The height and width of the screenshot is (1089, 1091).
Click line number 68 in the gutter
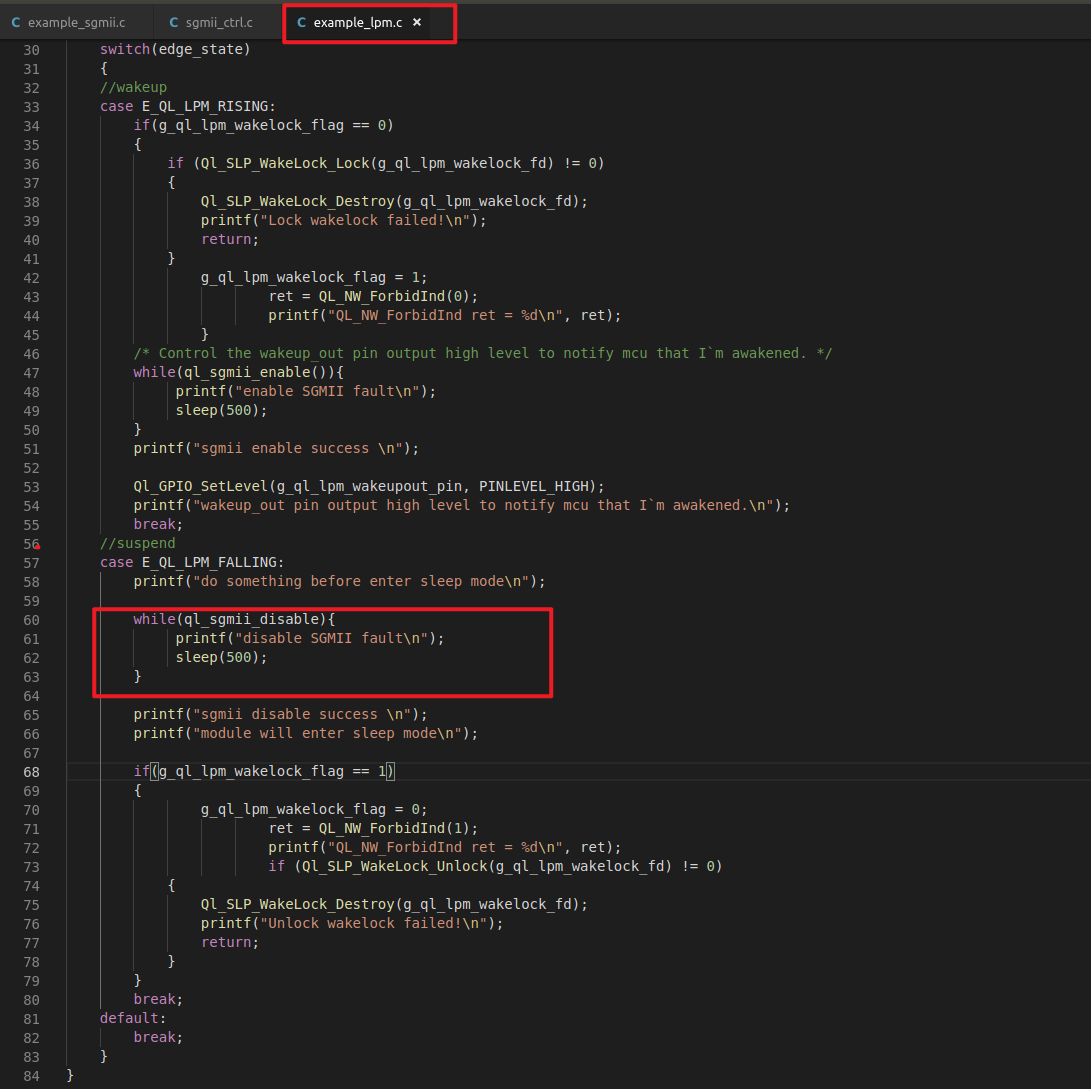[31, 771]
